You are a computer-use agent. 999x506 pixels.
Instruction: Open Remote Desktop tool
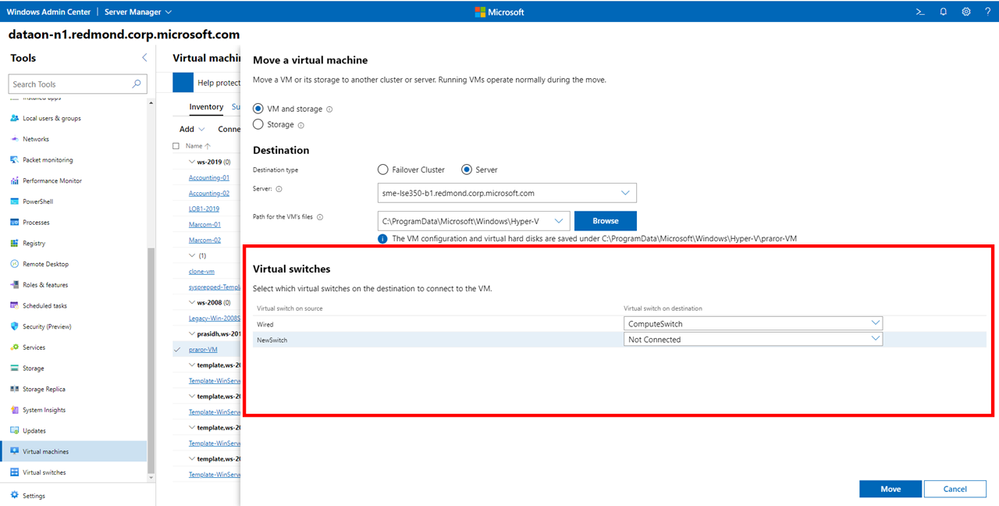45,264
